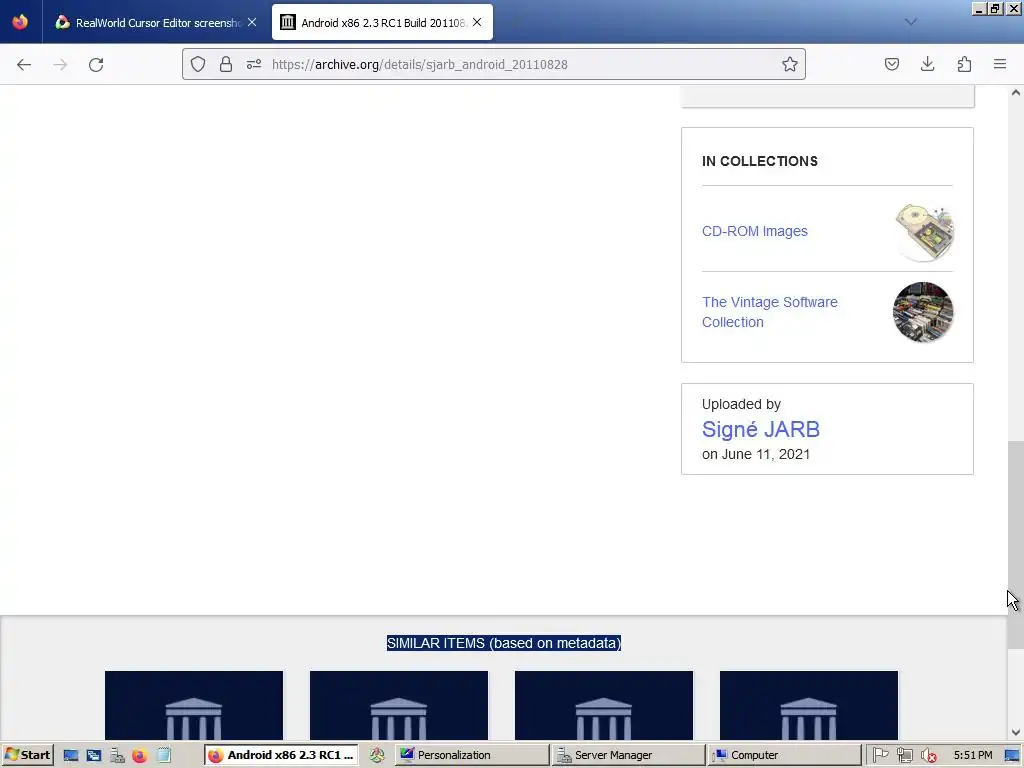Open the Windows Start menu
This screenshot has width=1024, height=768.
tap(27, 755)
